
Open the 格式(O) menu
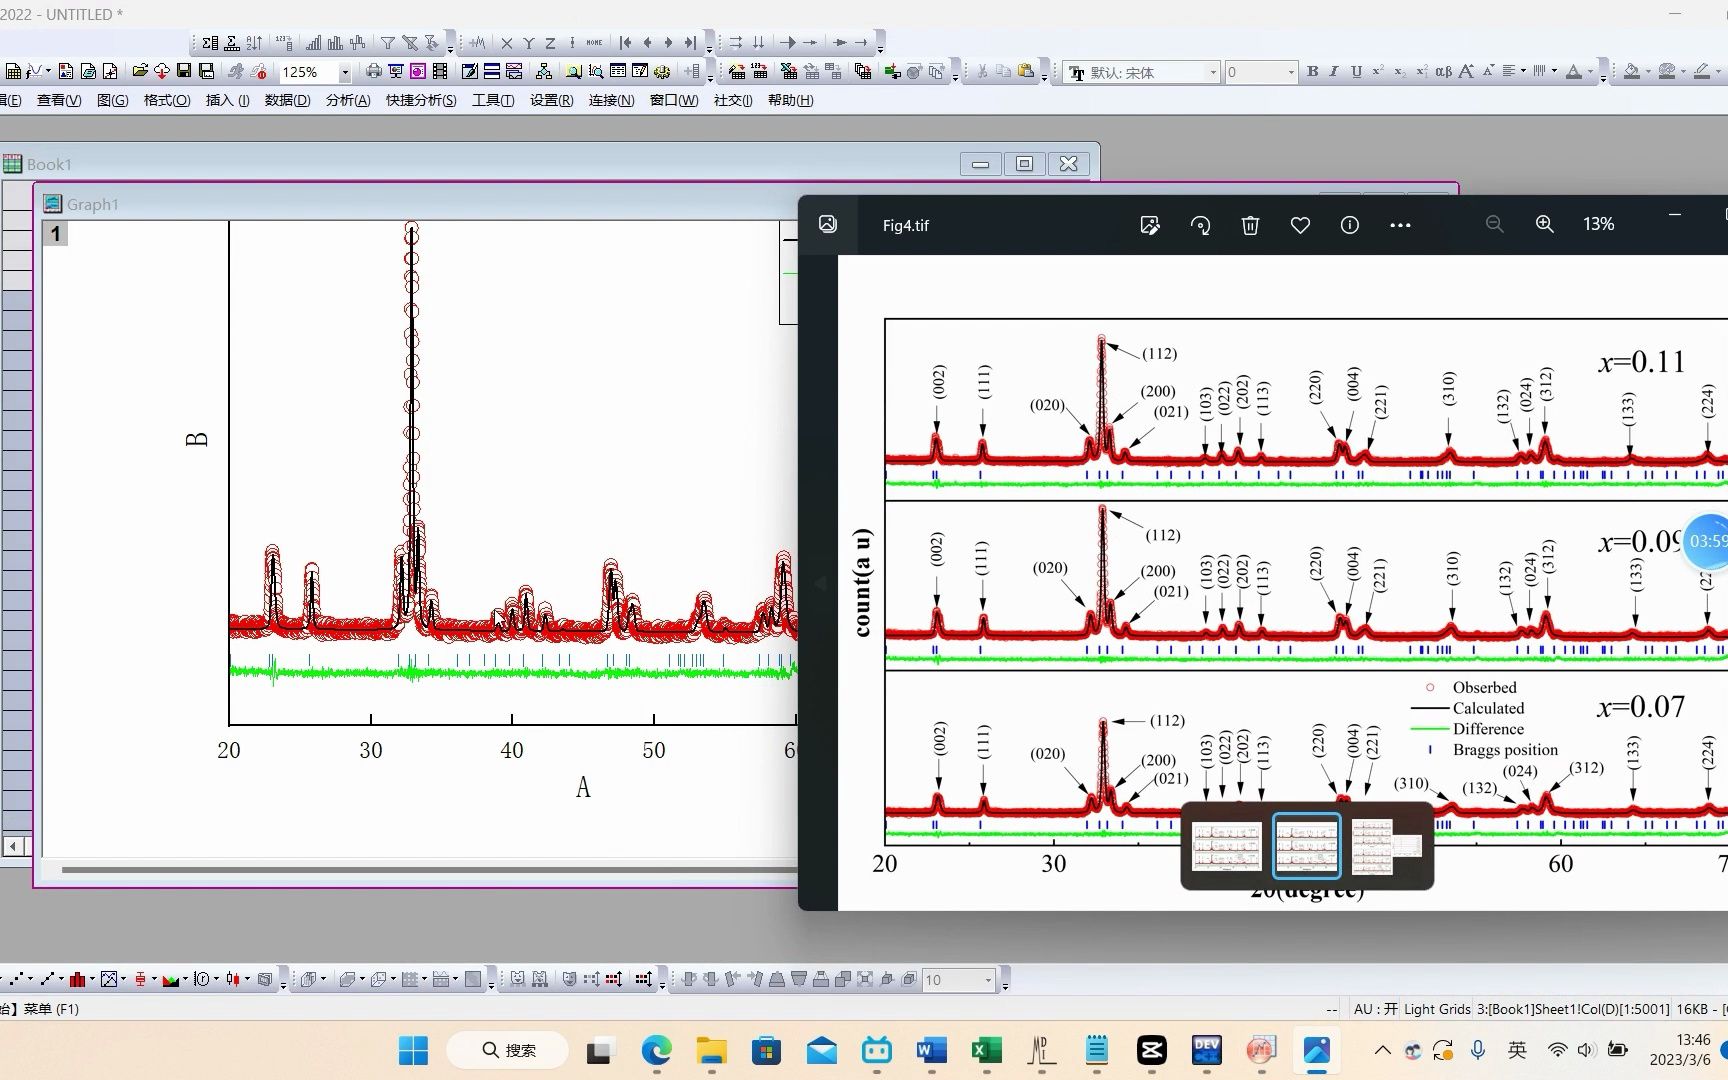[x=166, y=100]
